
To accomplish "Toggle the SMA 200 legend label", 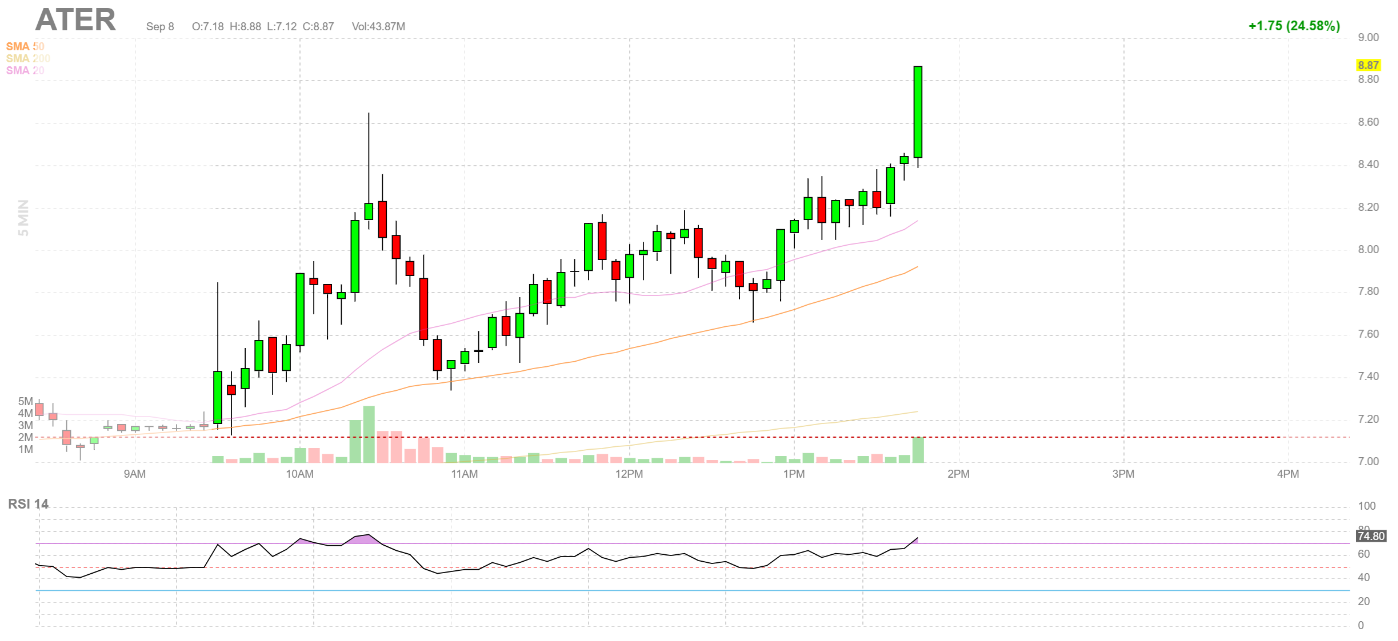I will click(x=28, y=58).
